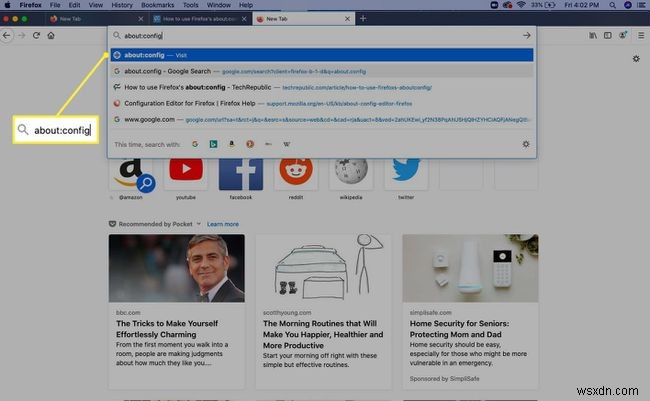Click the bbc.com article photo

[177, 268]
